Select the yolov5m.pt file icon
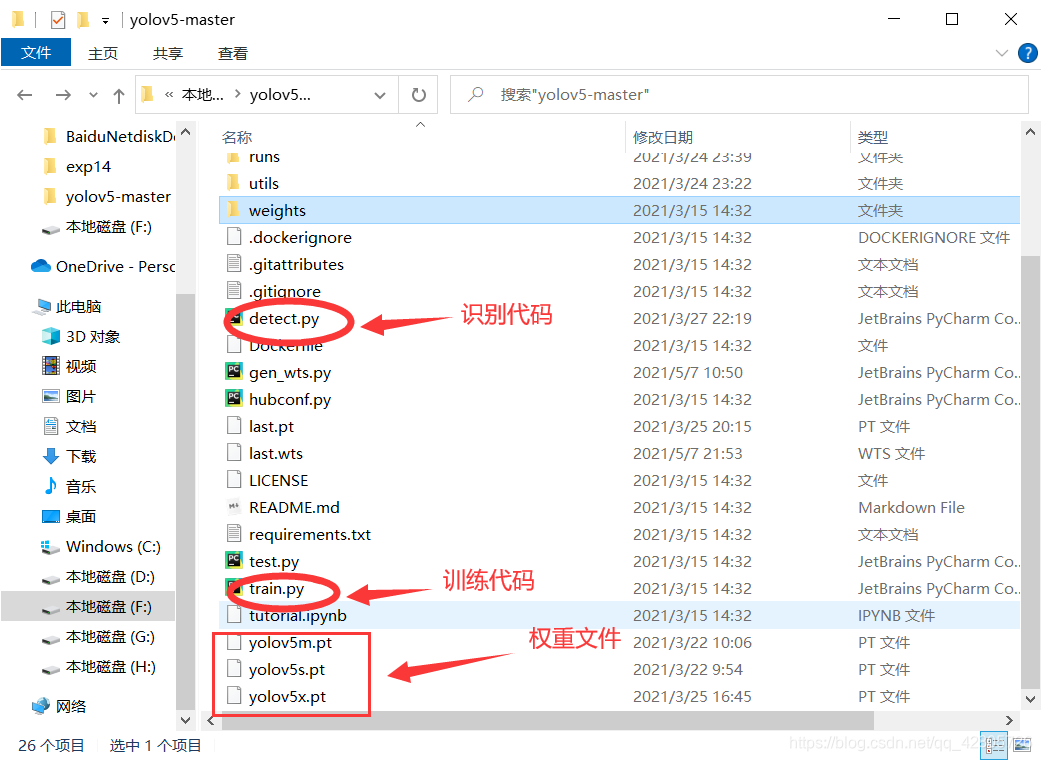This screenshot has width=1042, height=761. [x=234, y=642]
